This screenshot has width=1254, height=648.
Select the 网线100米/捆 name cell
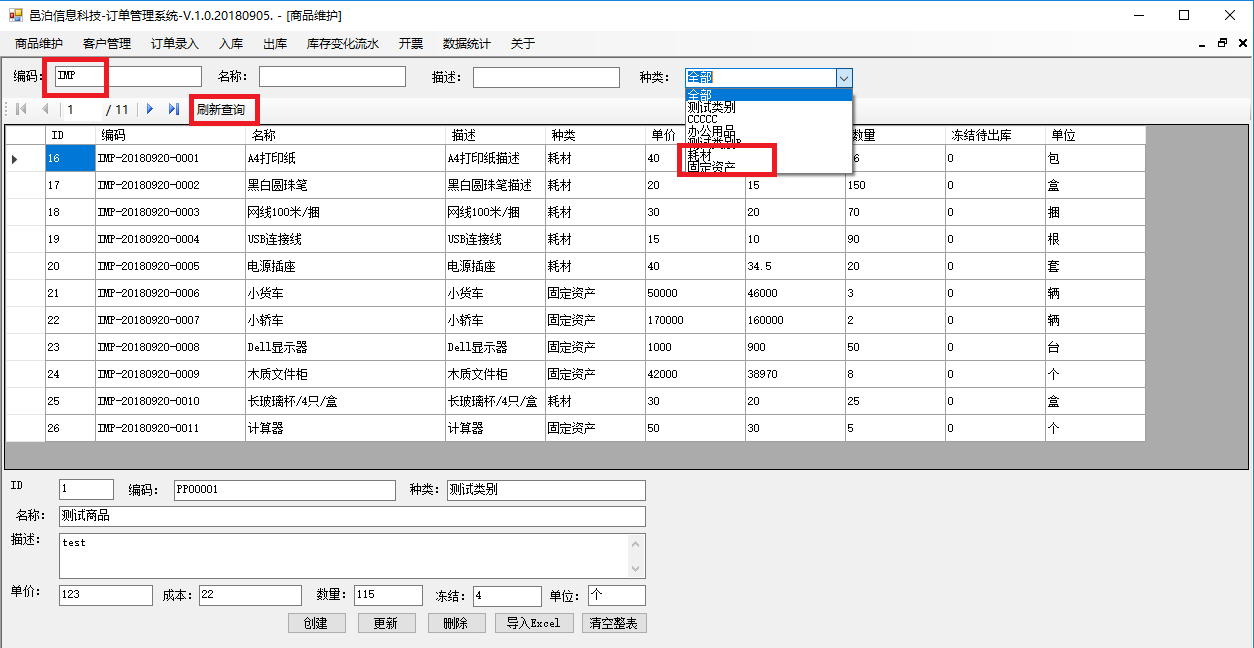tap(345, 212)
